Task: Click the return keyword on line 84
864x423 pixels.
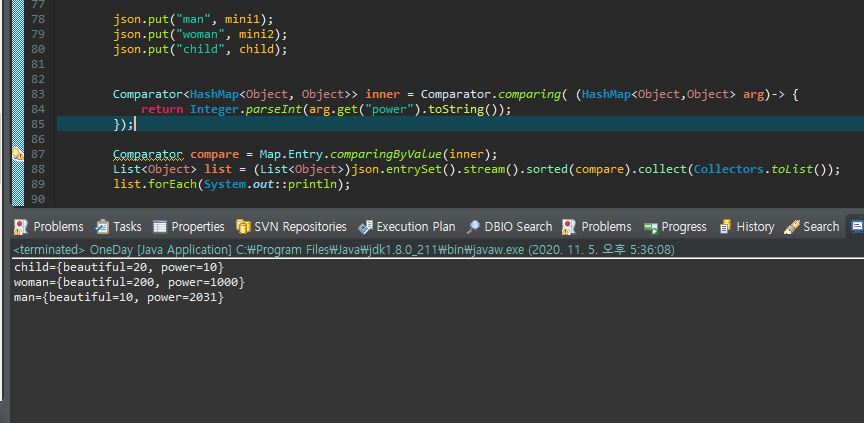Action: [x=162, y=110]
